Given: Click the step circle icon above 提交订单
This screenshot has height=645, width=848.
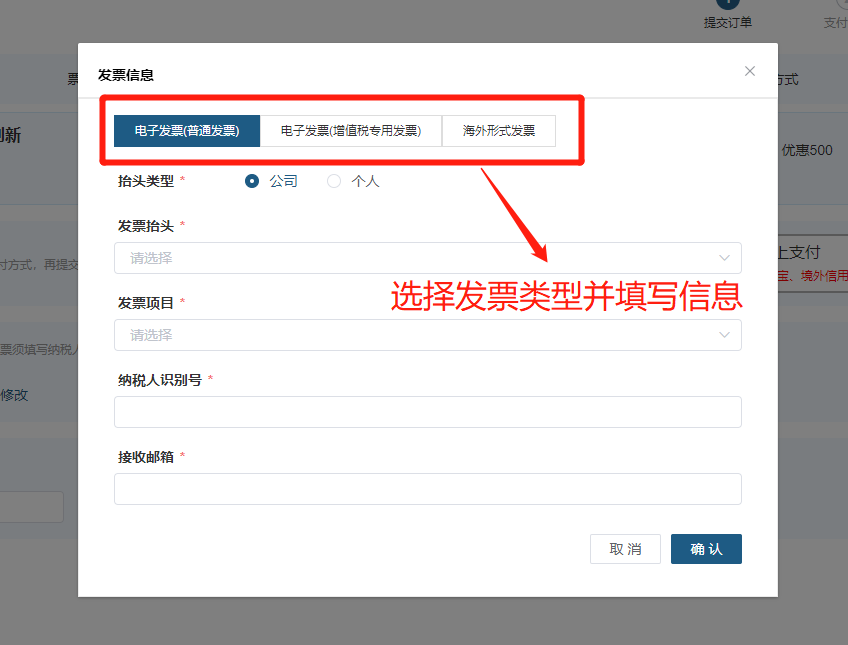Looking at the screenshot, I should point(726,4).
